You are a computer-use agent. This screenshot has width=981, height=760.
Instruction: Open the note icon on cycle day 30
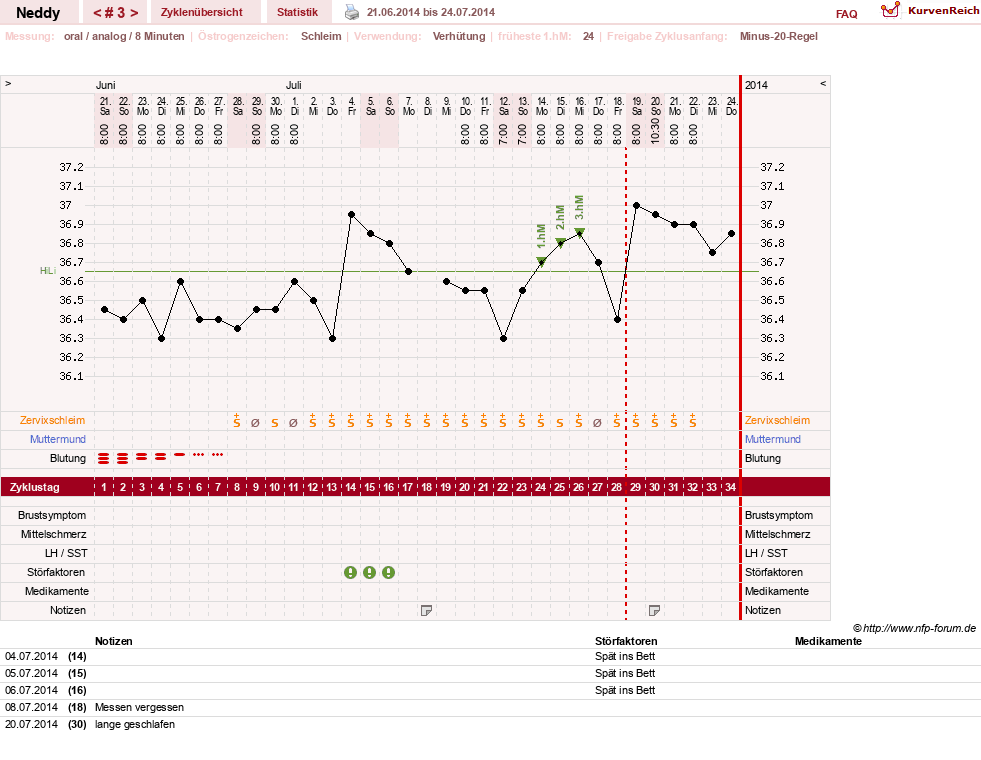point(654,611)
